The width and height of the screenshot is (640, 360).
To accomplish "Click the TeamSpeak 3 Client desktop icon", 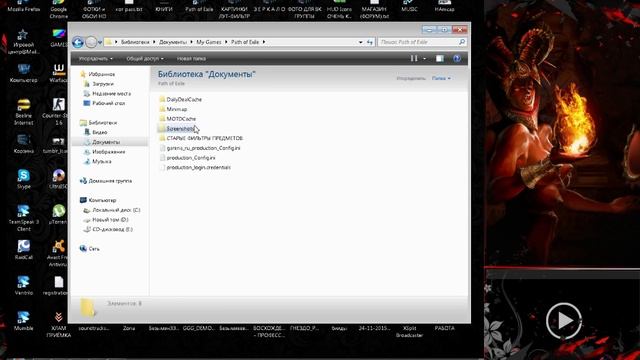I will click(24, 217).
